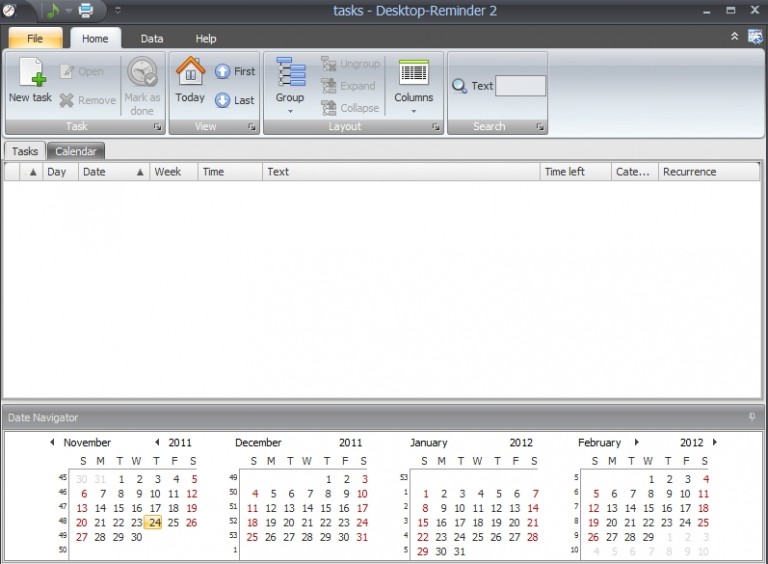Sort by the Time column header
This screenshot has height=564, width=768.
(x=230, y=172)
